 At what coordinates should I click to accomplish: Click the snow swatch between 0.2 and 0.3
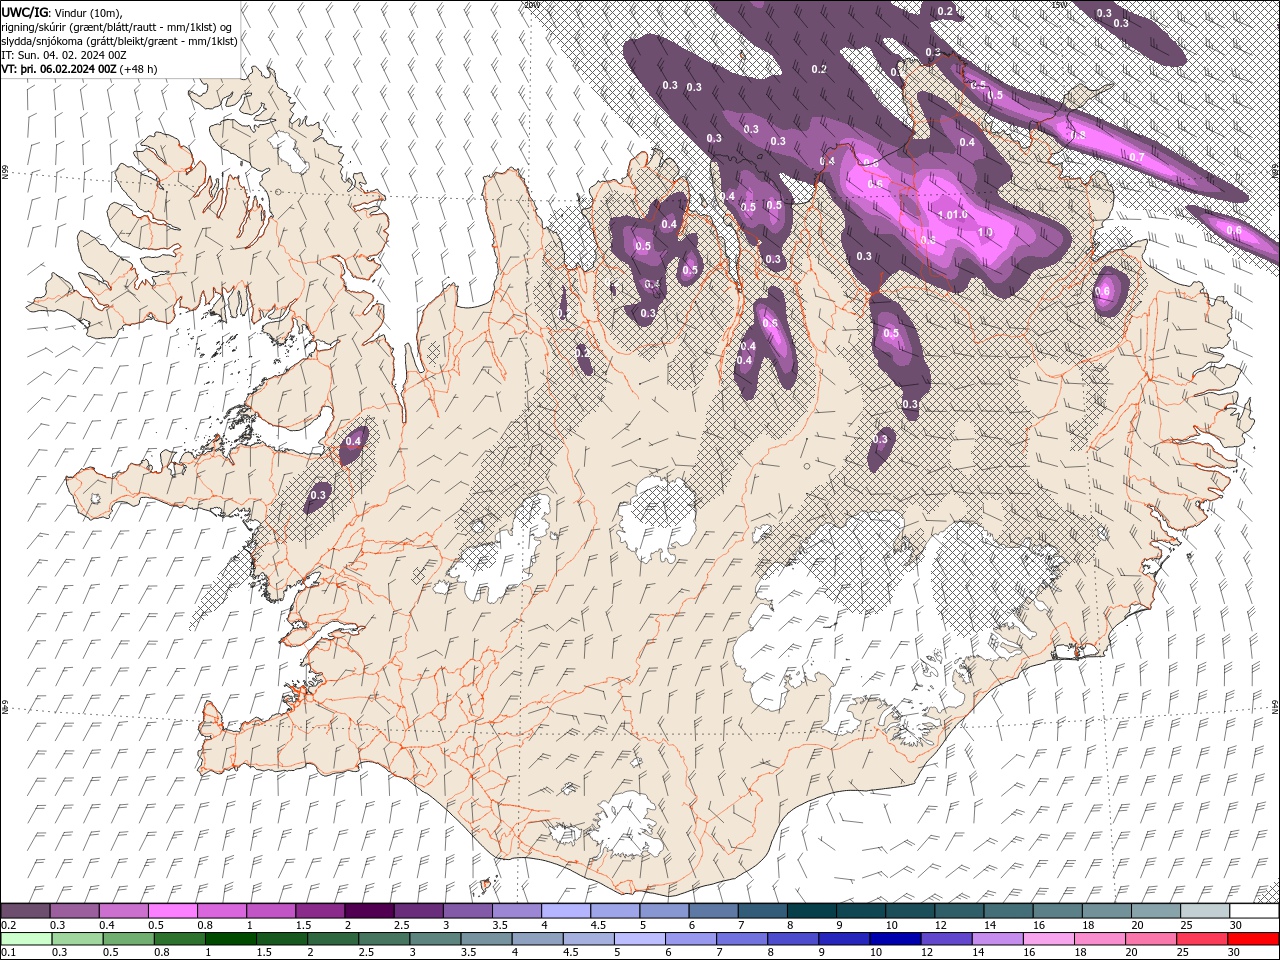click(26, 911)
